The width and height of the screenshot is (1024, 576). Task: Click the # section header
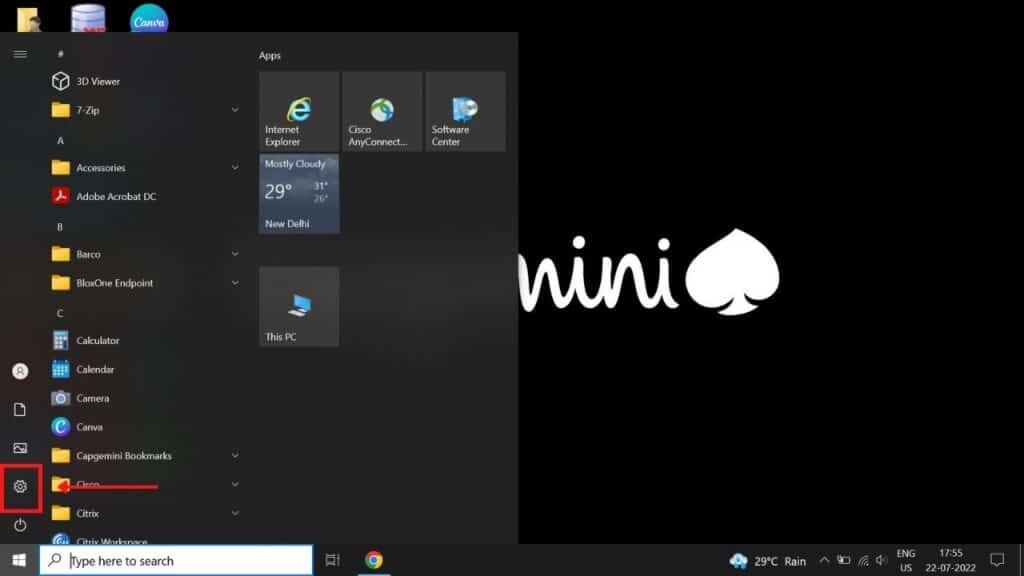click(60, 54)
